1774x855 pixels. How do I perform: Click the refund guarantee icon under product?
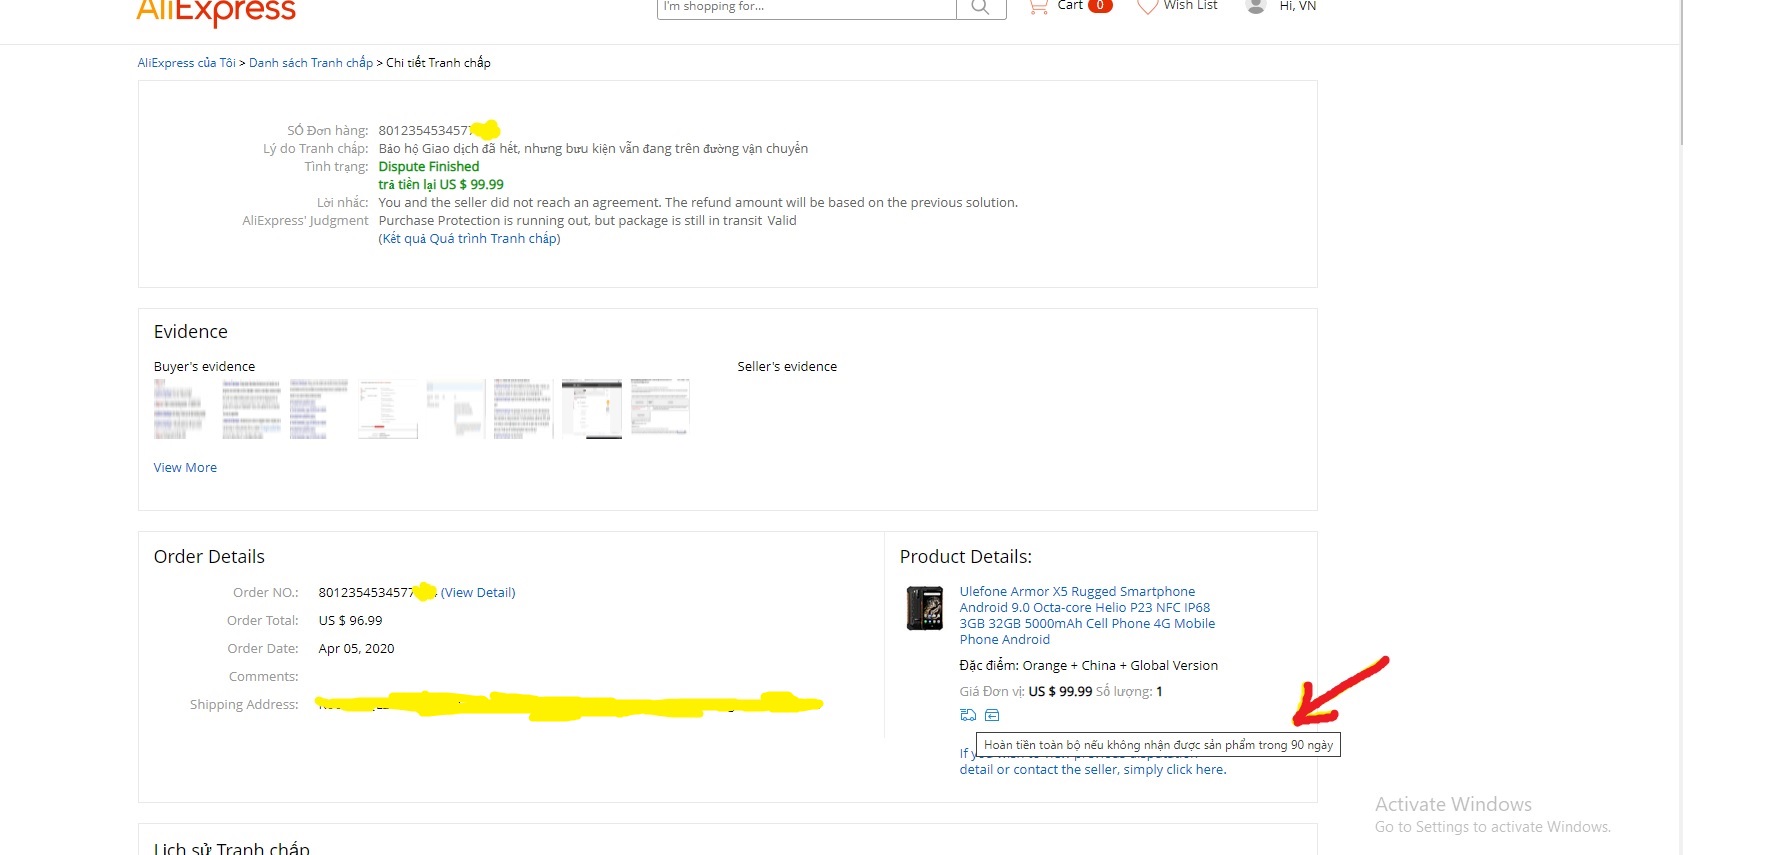pyautogui.click(x=992, y=715)
